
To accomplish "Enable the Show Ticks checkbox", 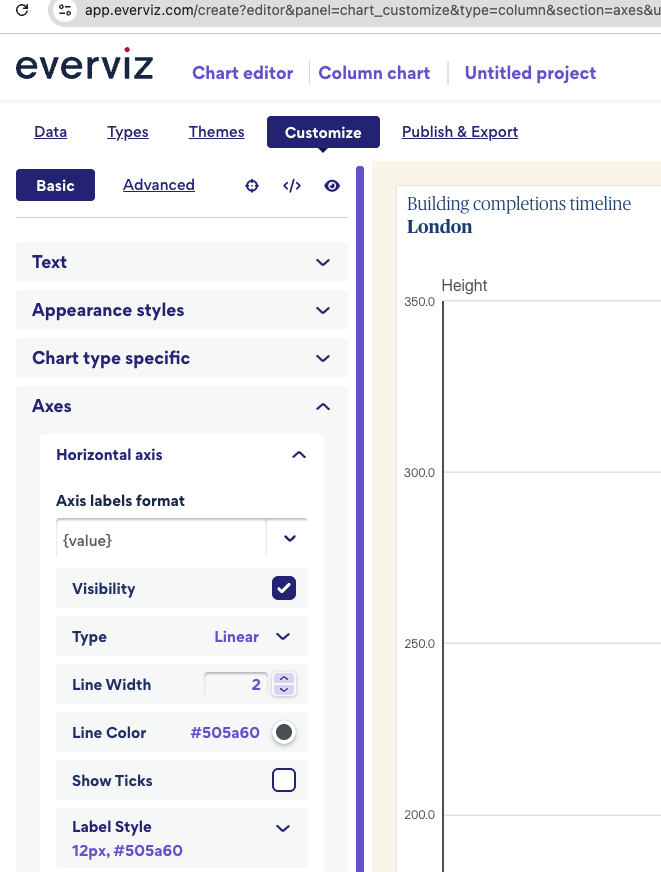I will 284,780.
